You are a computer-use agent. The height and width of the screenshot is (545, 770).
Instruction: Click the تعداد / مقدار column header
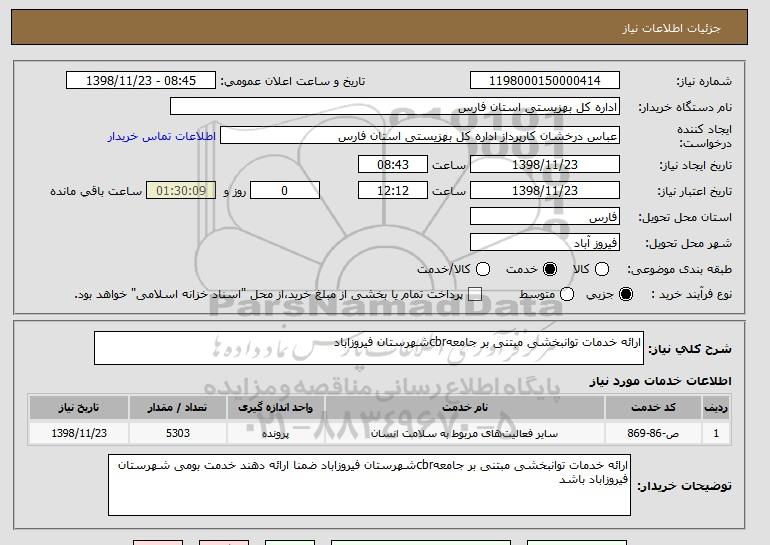point(177,408)
